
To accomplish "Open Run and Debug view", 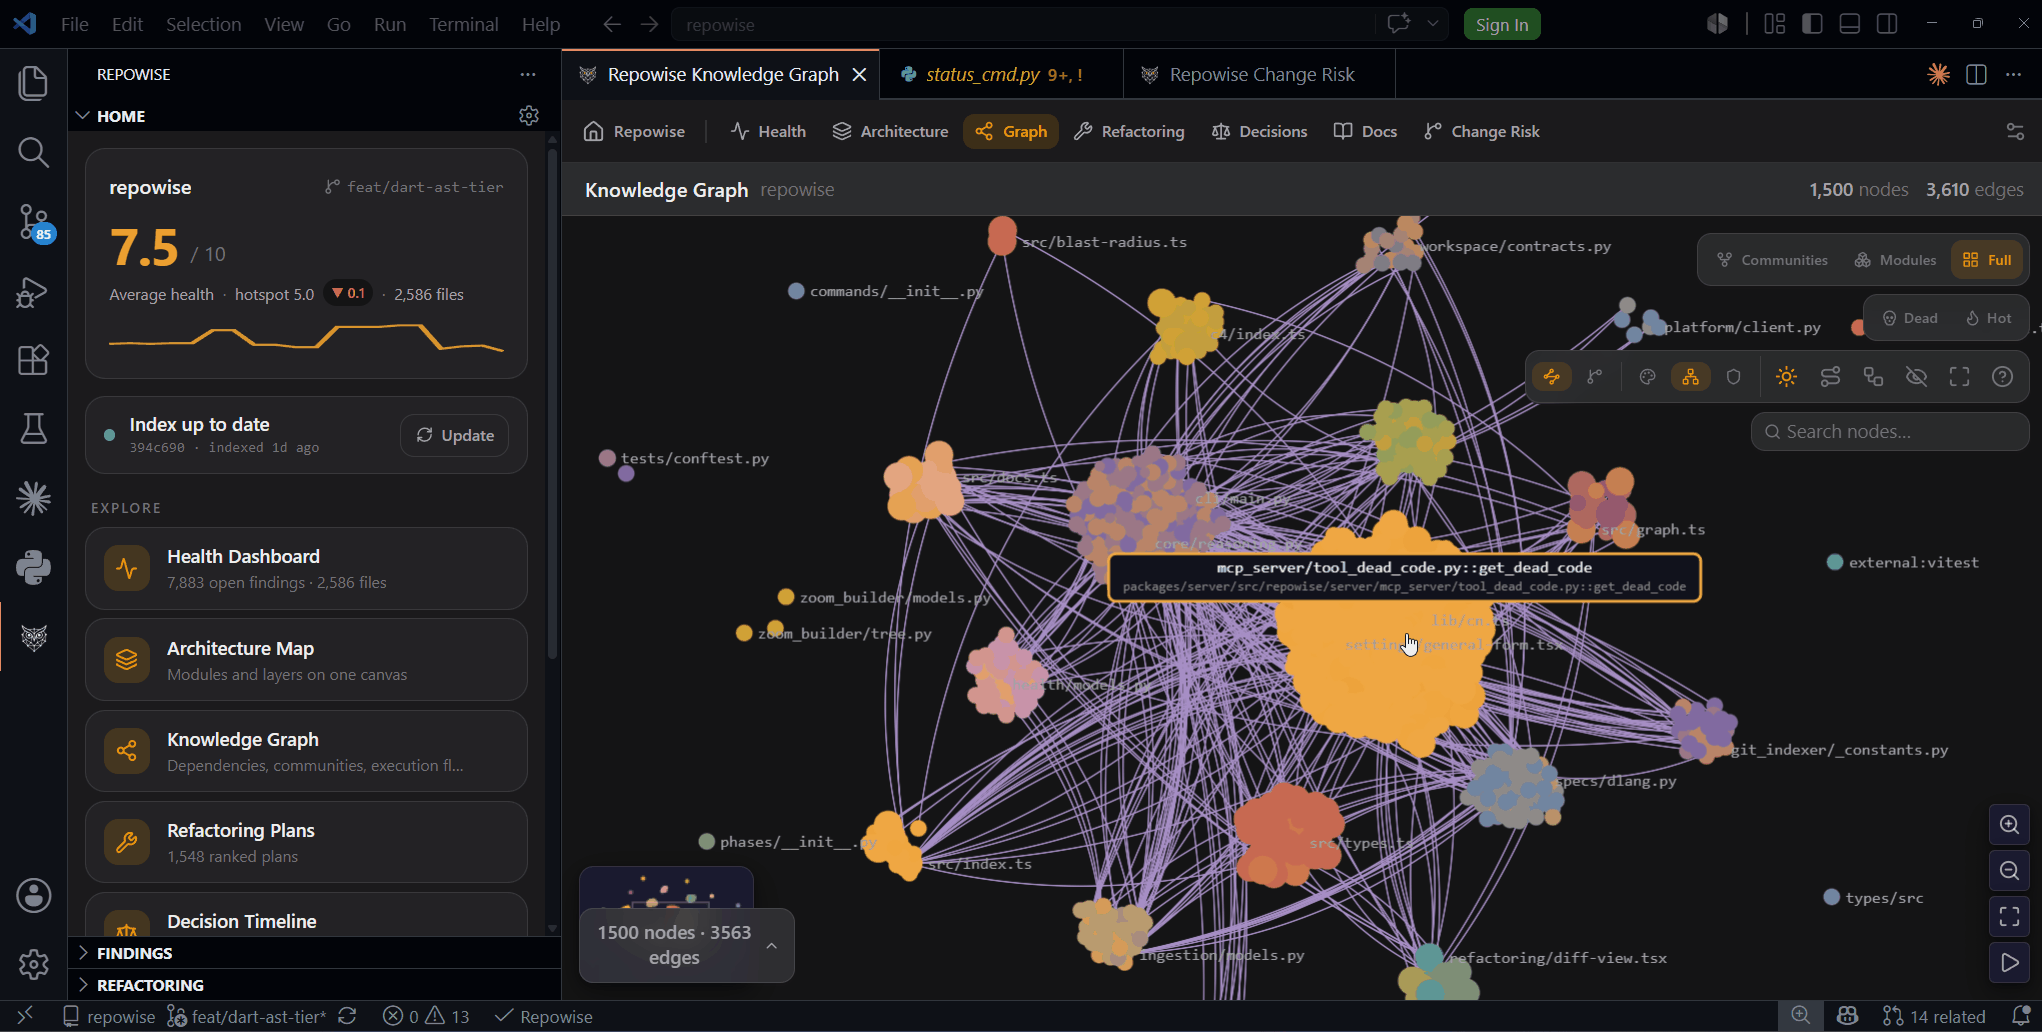I will click(33, 292).
